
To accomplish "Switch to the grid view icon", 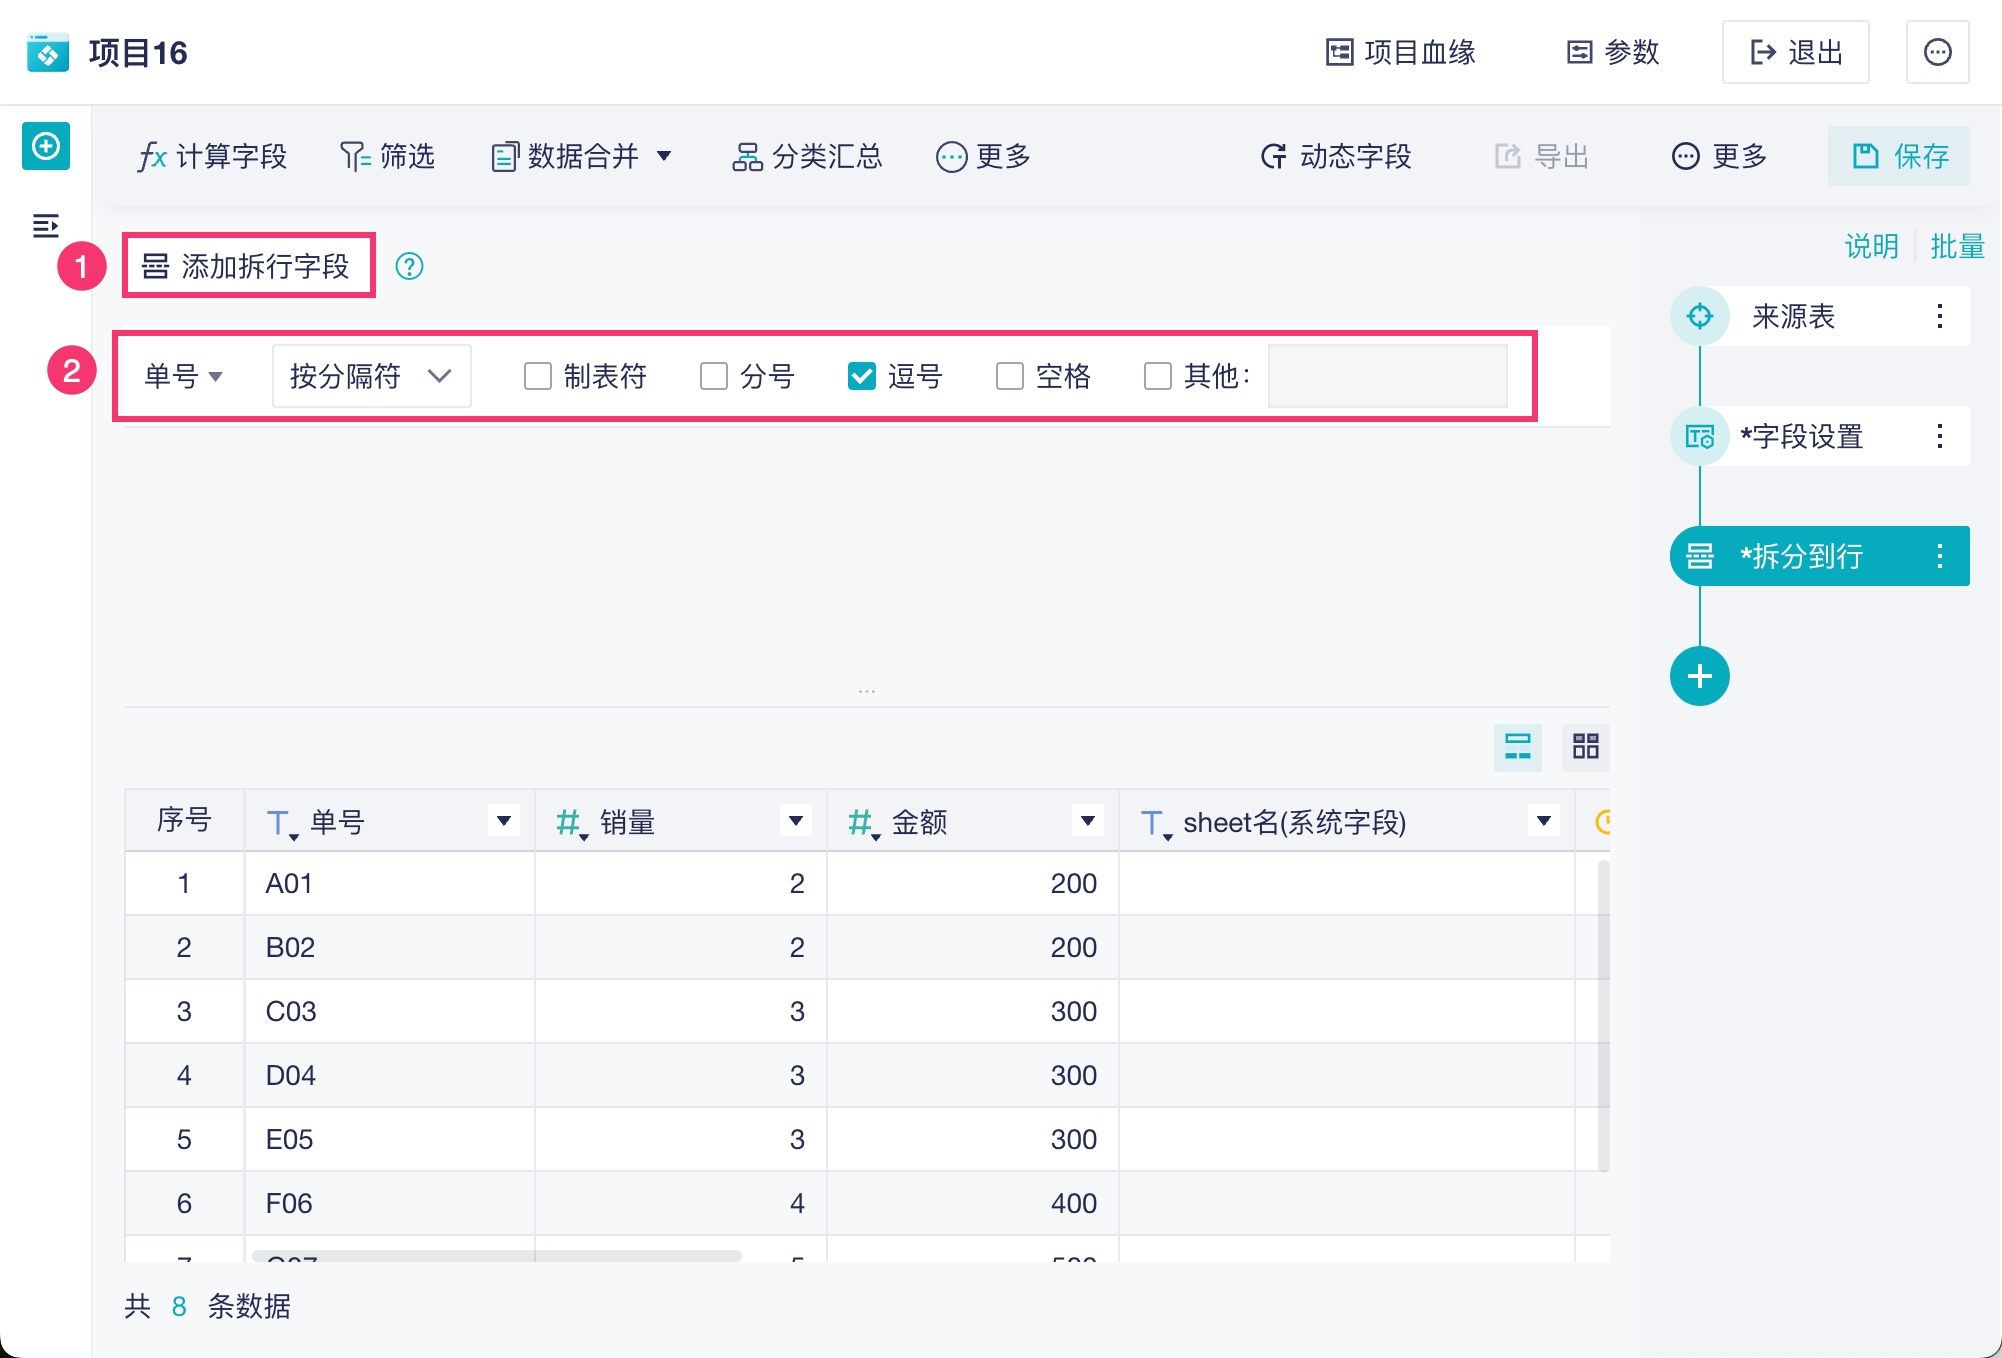I will (x=1585, y=746).
